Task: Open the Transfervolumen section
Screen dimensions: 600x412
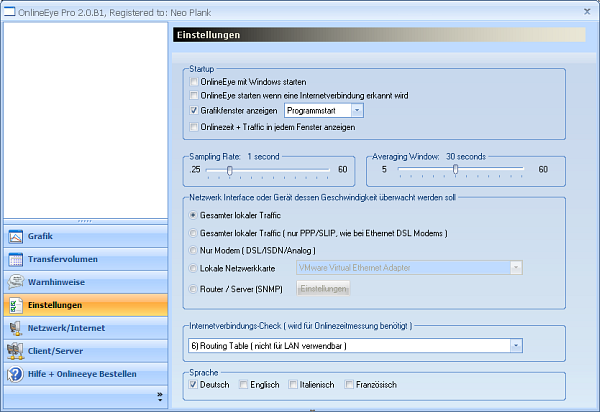Action: point(86,259)
